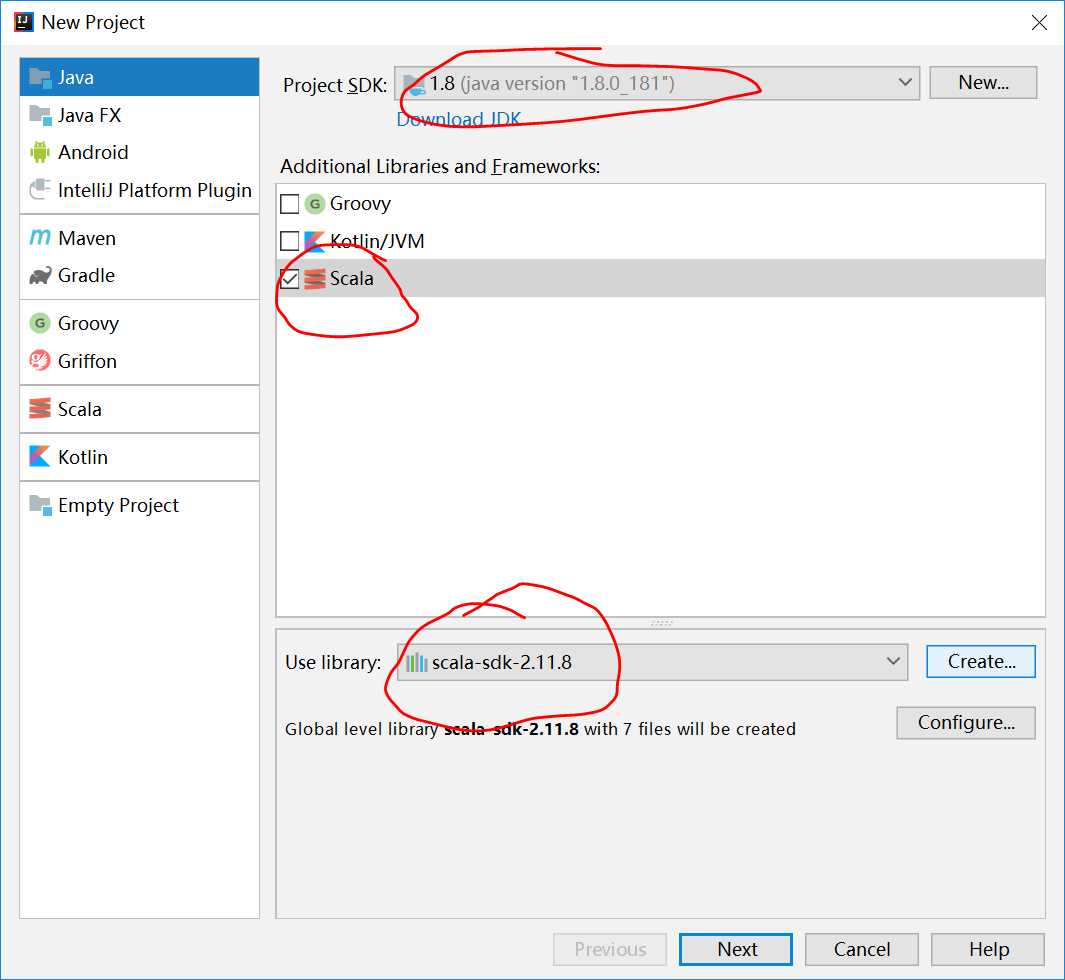The image size is (1065, 980).
Task: Click the Scala icon in frameworks list
Action: [314, 278]
